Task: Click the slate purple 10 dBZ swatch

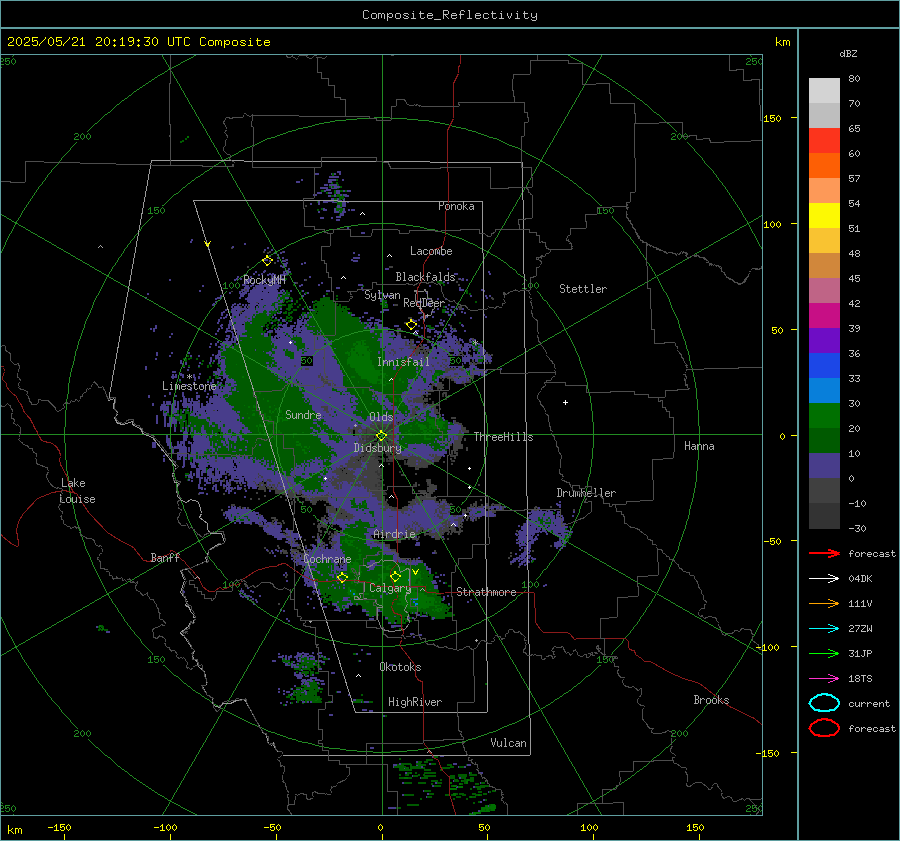Action: 824,466
